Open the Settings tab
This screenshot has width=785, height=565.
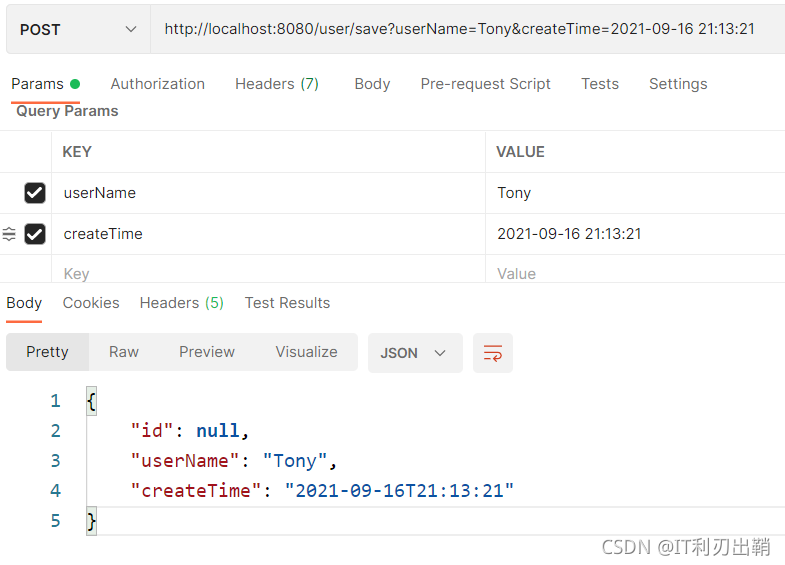click(677, 84)
